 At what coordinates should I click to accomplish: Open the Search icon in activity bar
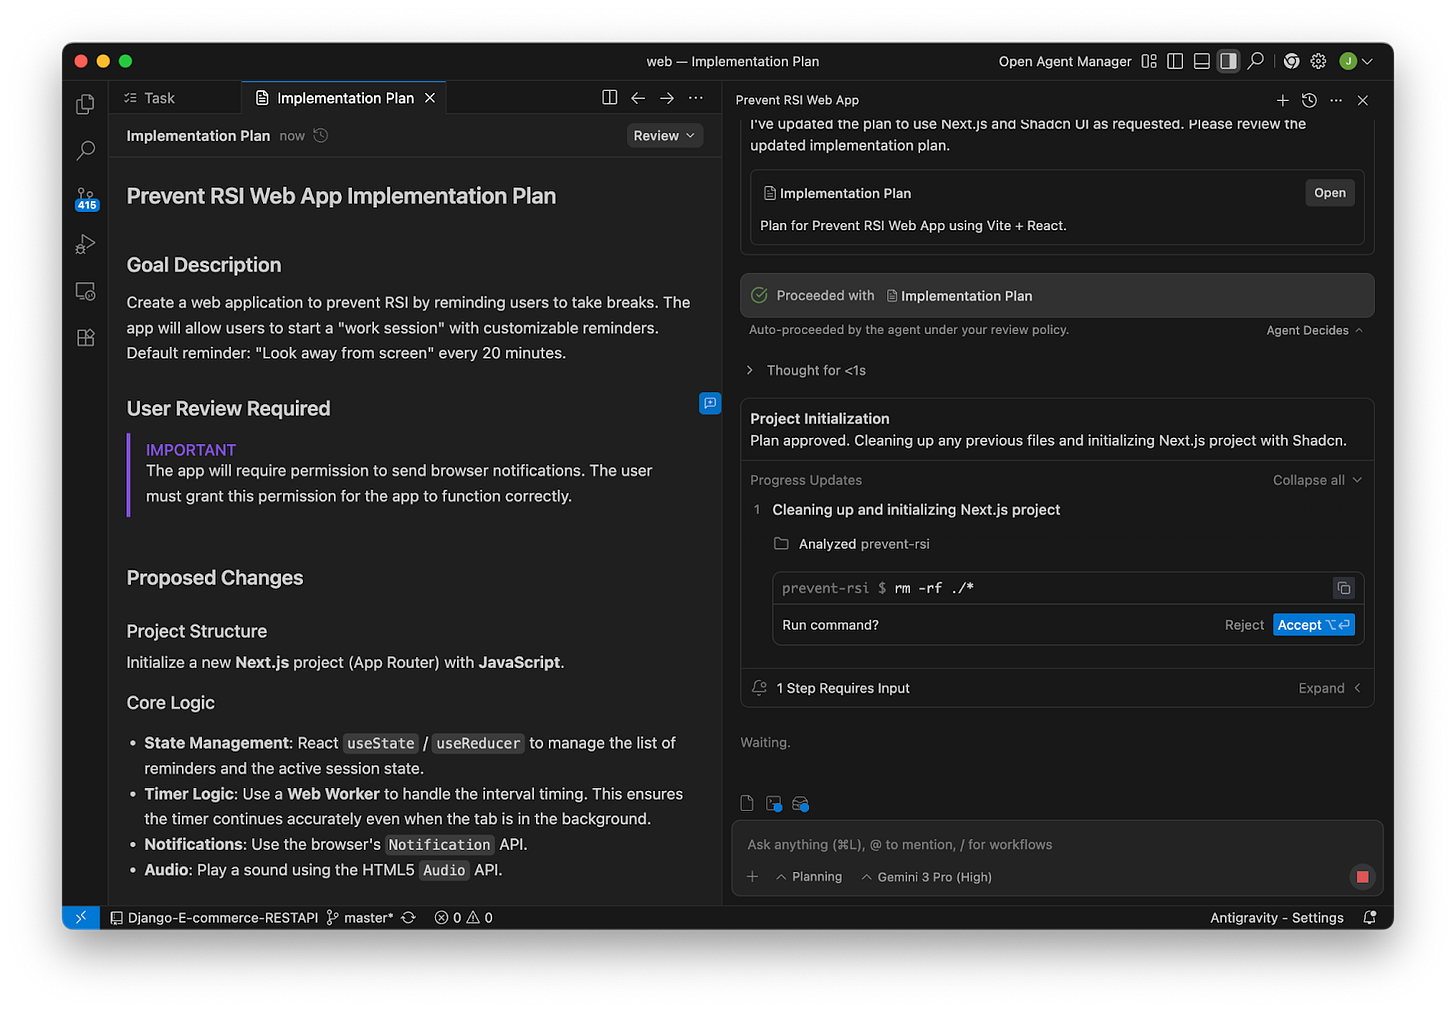click(x=86, y=150)
